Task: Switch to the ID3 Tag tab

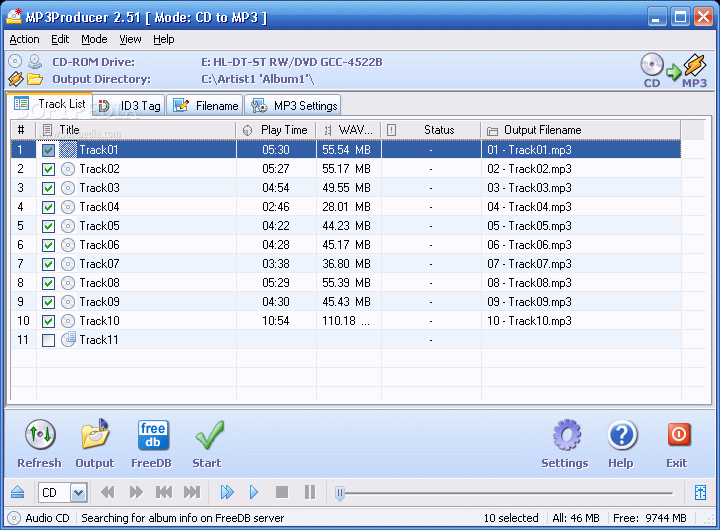Action: tap(129, 106)
